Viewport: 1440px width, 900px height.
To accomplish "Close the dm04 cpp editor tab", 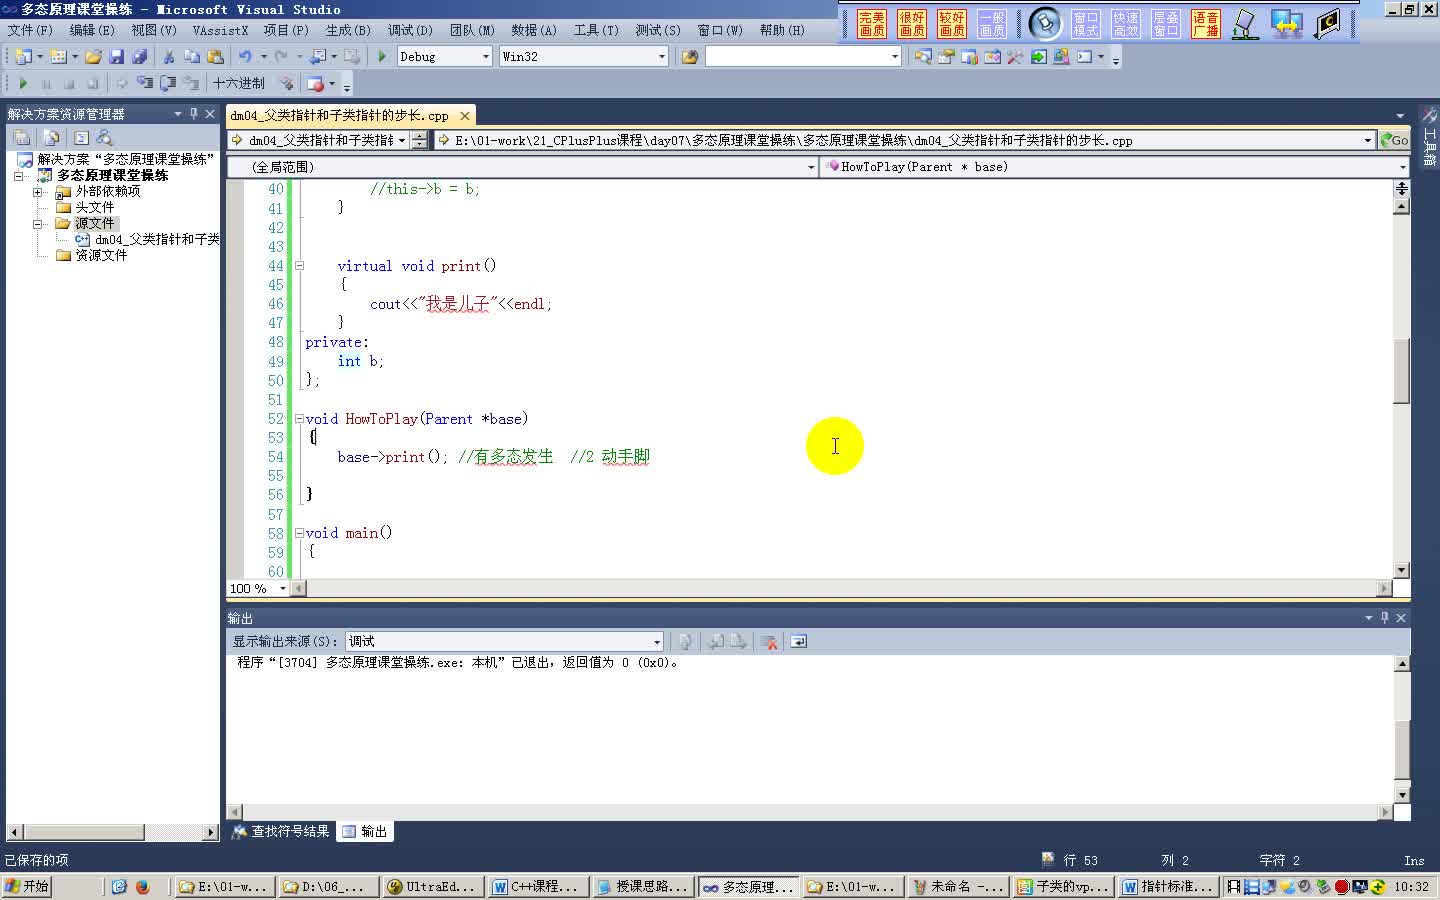I will pos(465,116).
